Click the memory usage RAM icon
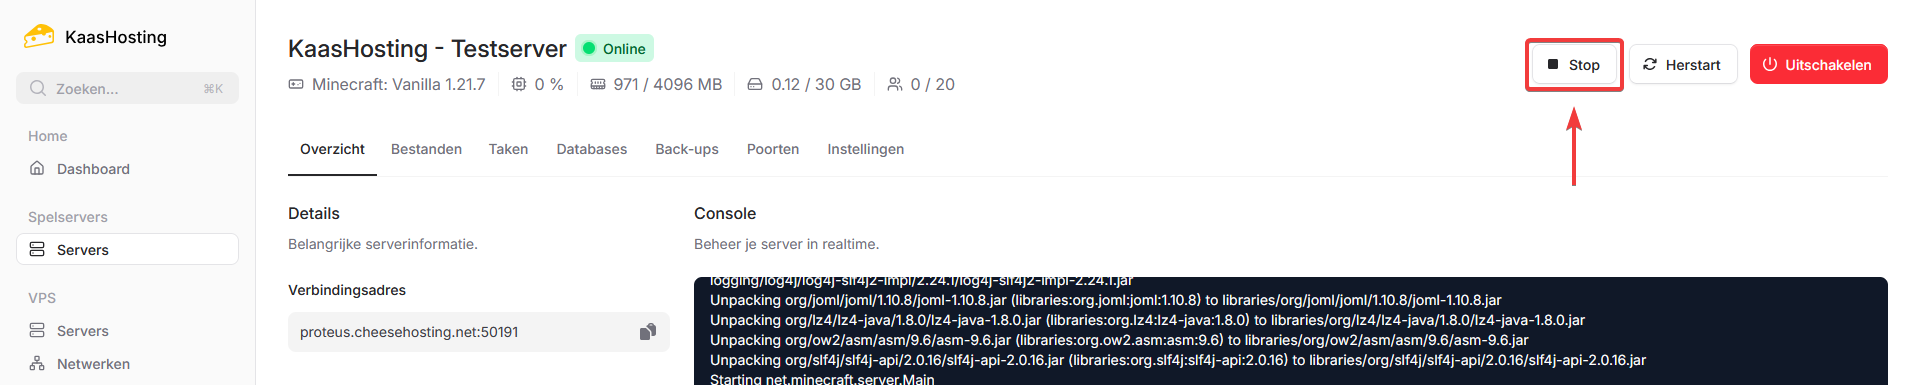The height and width of the screenshot is (385, 1918). (598, 84)
